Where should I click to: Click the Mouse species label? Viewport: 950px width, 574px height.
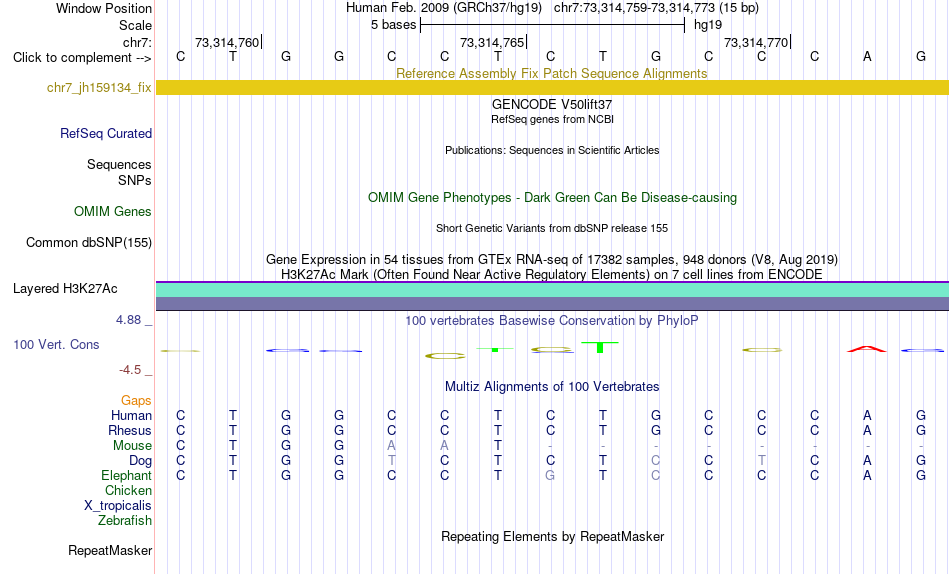pos(132,446)
